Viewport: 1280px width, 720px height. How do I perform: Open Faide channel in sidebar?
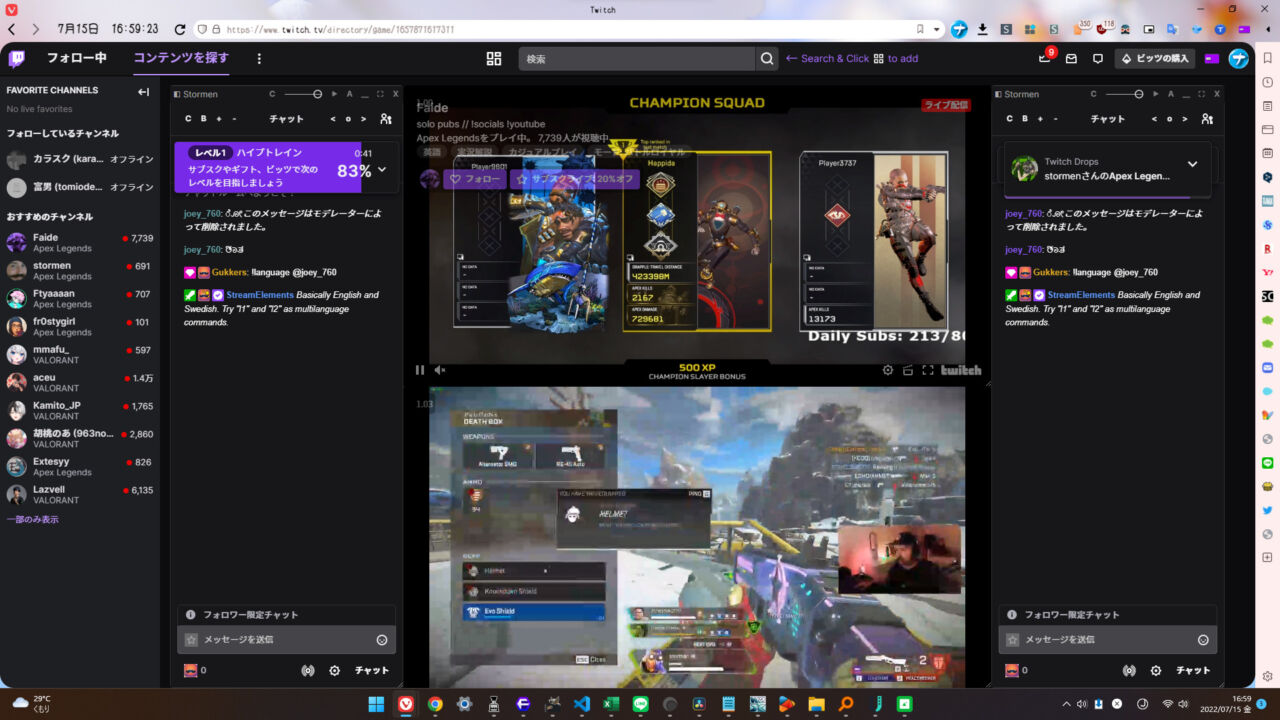[80, 243]
